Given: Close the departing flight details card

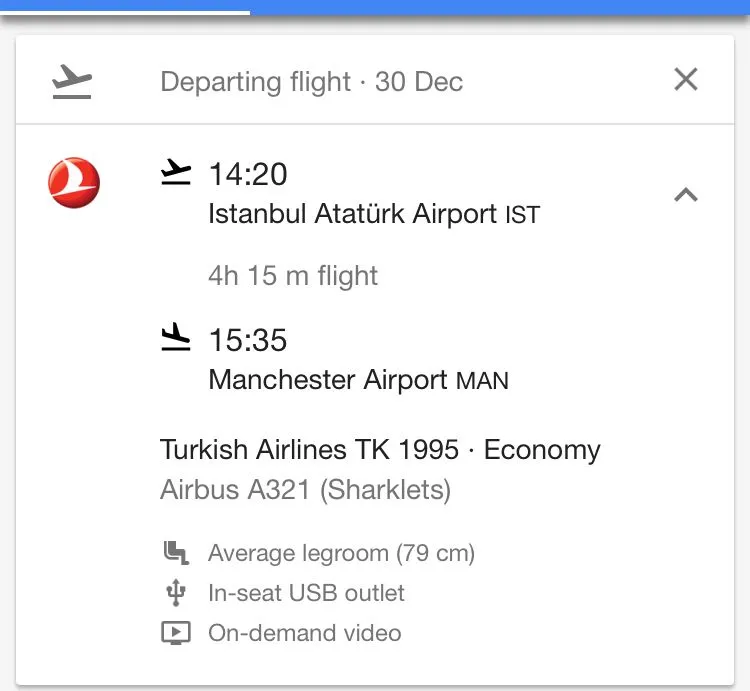Looking at the screenshot, I should click(686, 80).
